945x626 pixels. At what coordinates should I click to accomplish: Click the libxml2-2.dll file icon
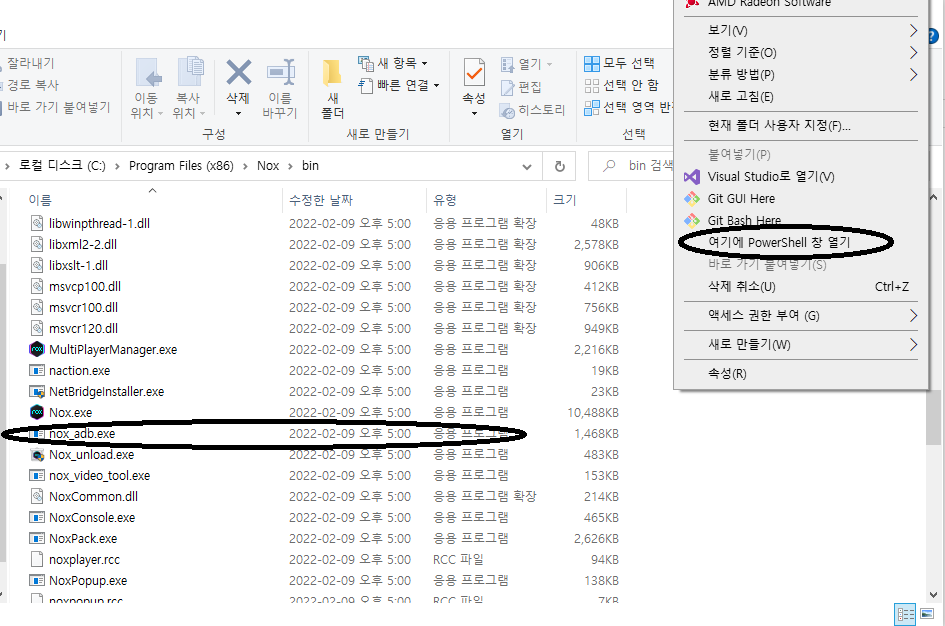click(37, 244)
